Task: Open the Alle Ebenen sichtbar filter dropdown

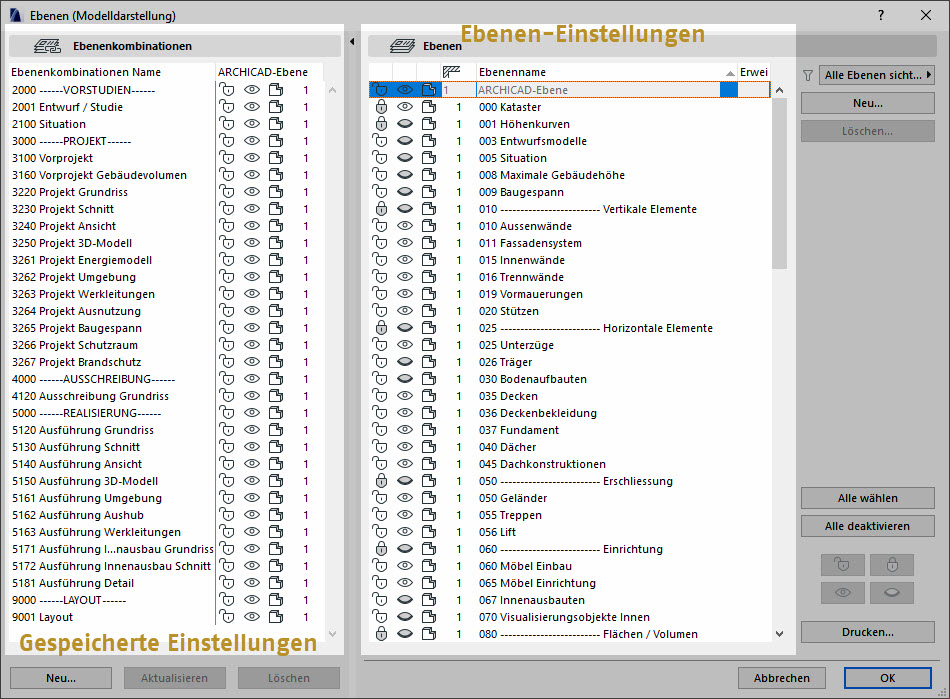Action: (877, 75)
